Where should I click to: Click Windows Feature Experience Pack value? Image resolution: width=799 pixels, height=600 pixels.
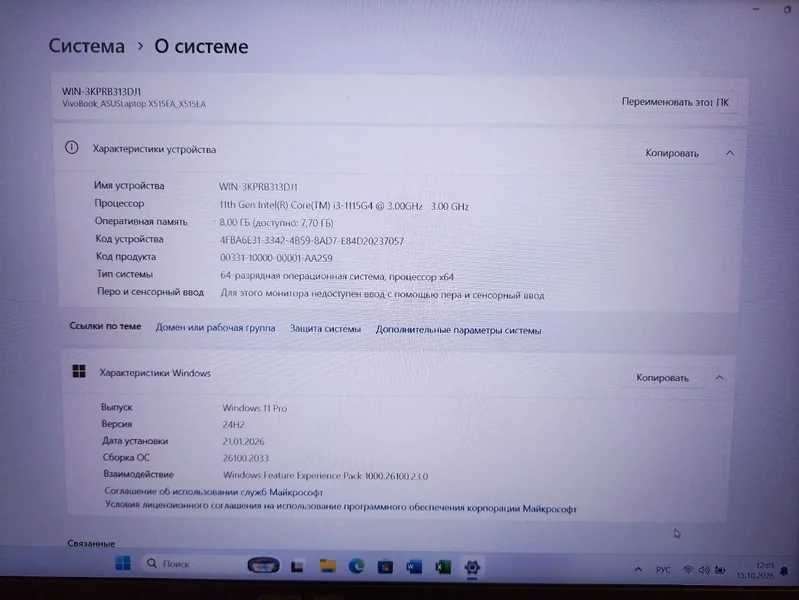click(x=326, y=476)
